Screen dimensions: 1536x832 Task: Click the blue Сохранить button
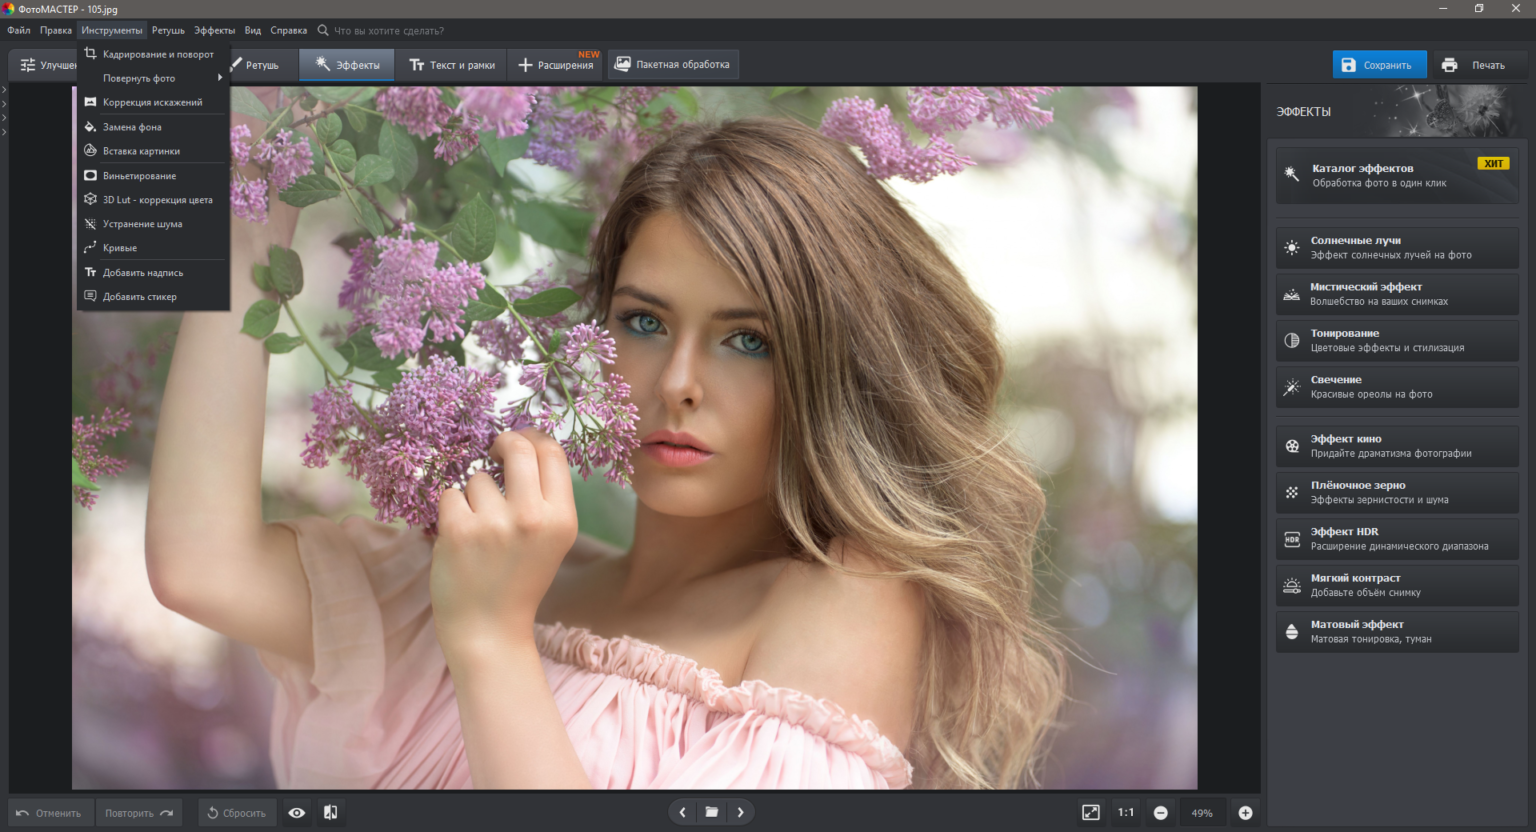pyautogui.click(x=1378, y=65)
